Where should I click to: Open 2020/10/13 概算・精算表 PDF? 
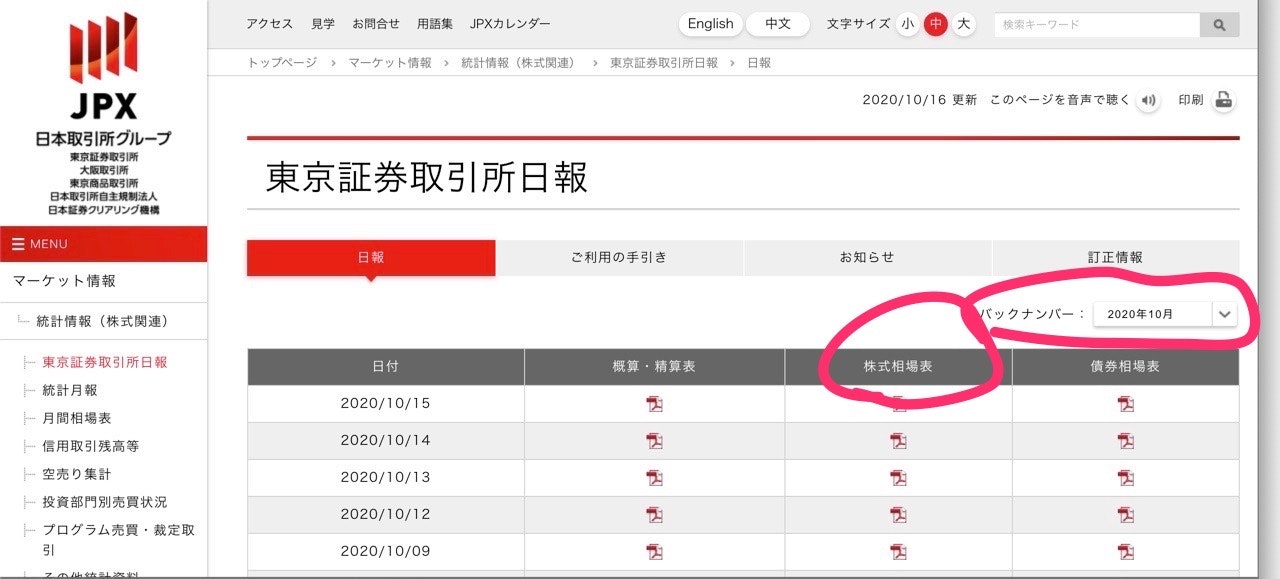[654, 478]
